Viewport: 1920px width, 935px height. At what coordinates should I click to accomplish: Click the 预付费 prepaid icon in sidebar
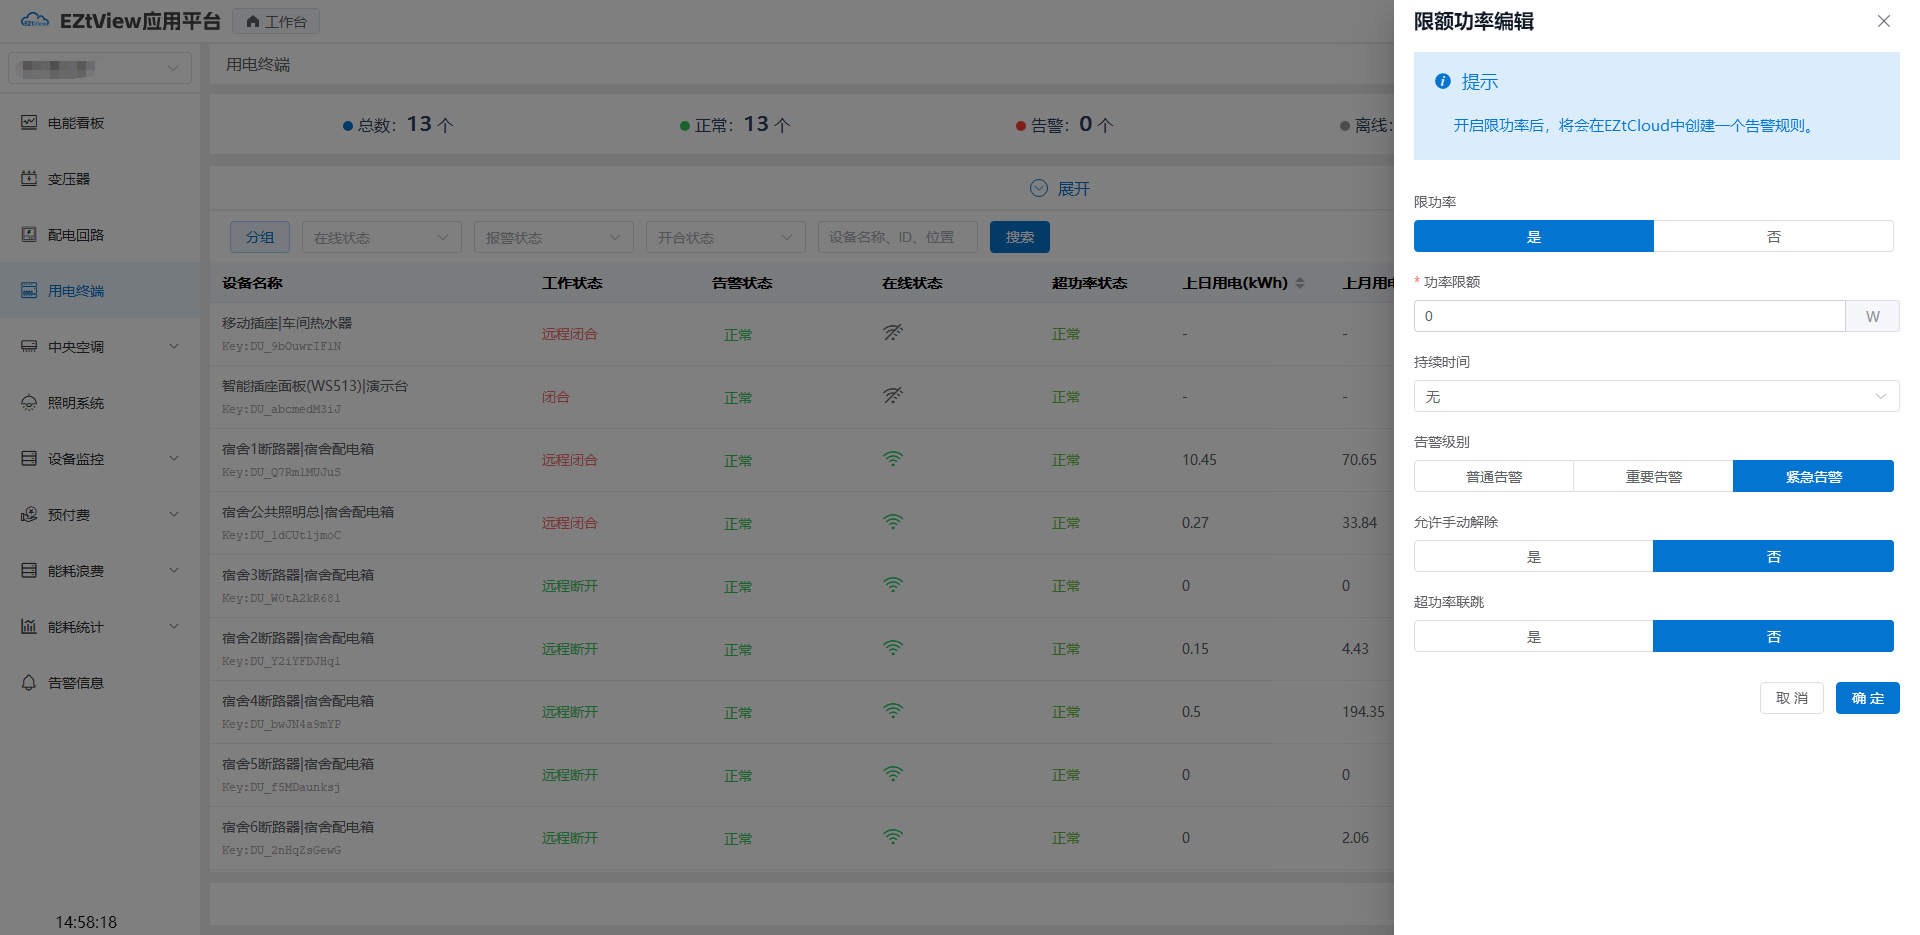tap(29, 514)
